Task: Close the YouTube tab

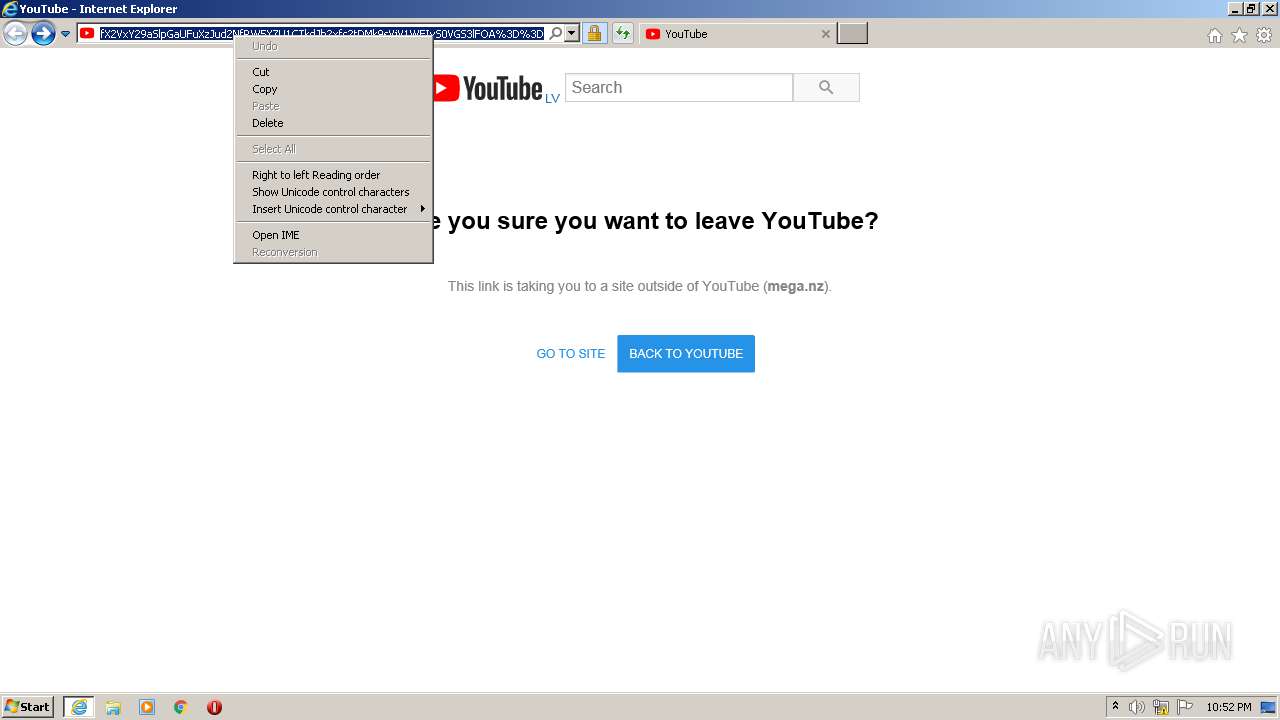Action: [825, 34]
